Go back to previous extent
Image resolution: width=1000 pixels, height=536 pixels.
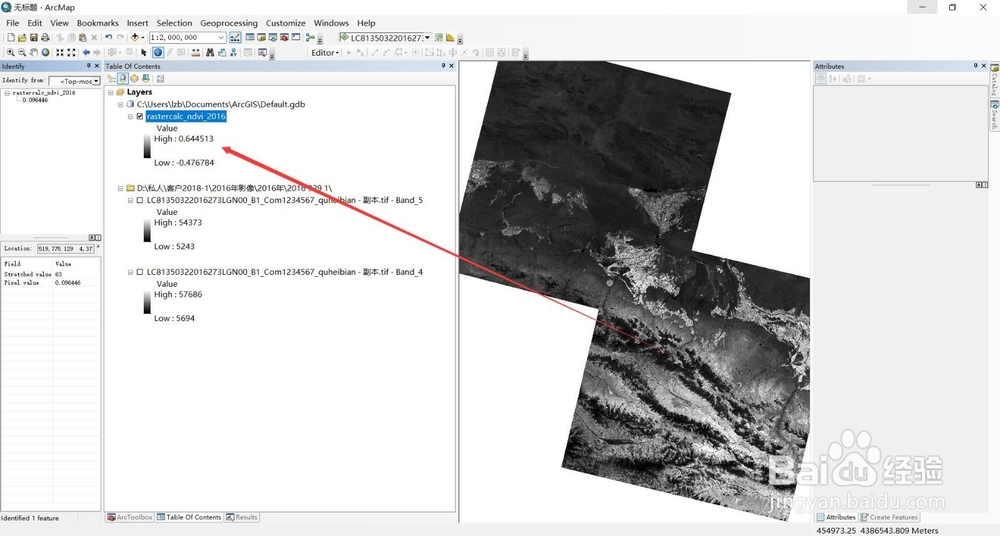86,52
